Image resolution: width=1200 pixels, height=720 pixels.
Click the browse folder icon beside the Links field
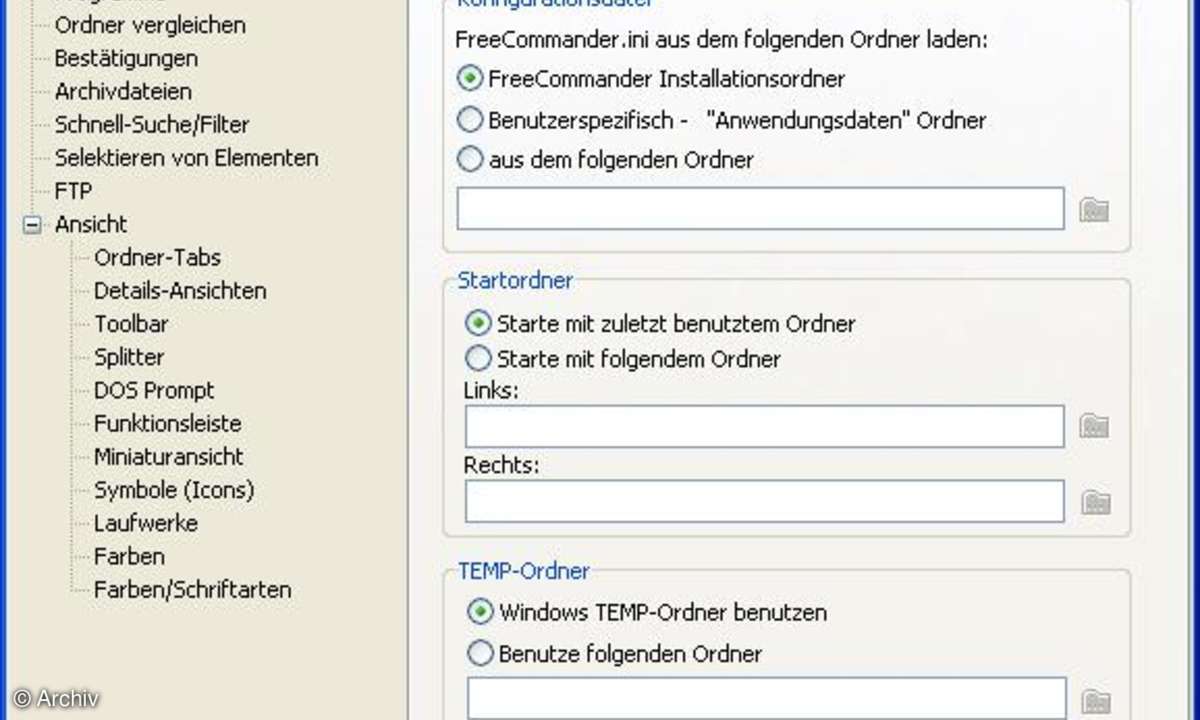[x=1095, y=427]
